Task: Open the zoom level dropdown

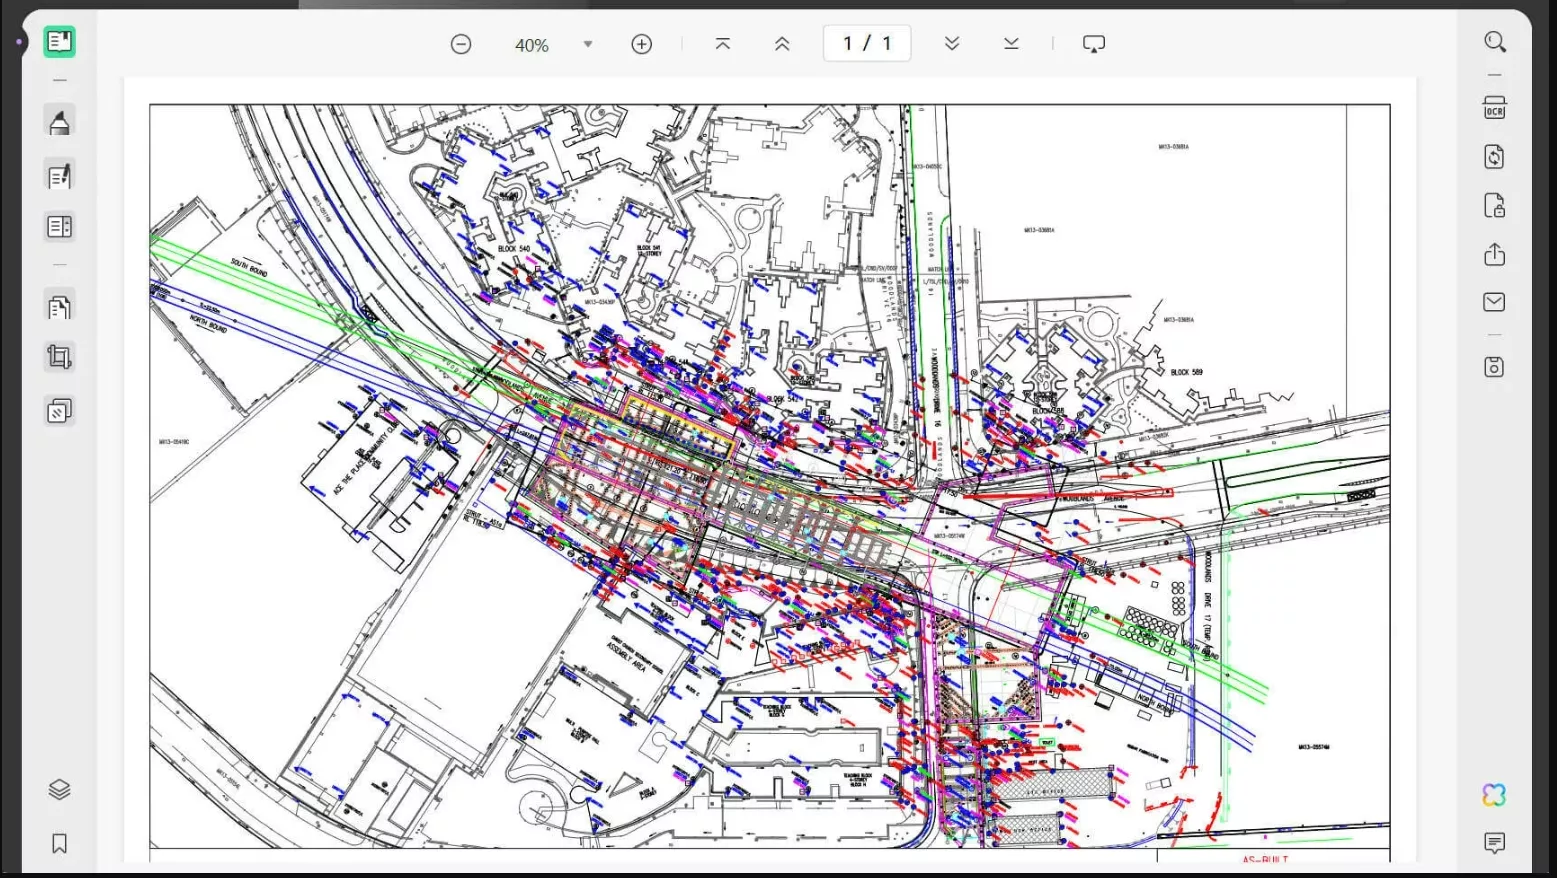Action: (588, 43)
